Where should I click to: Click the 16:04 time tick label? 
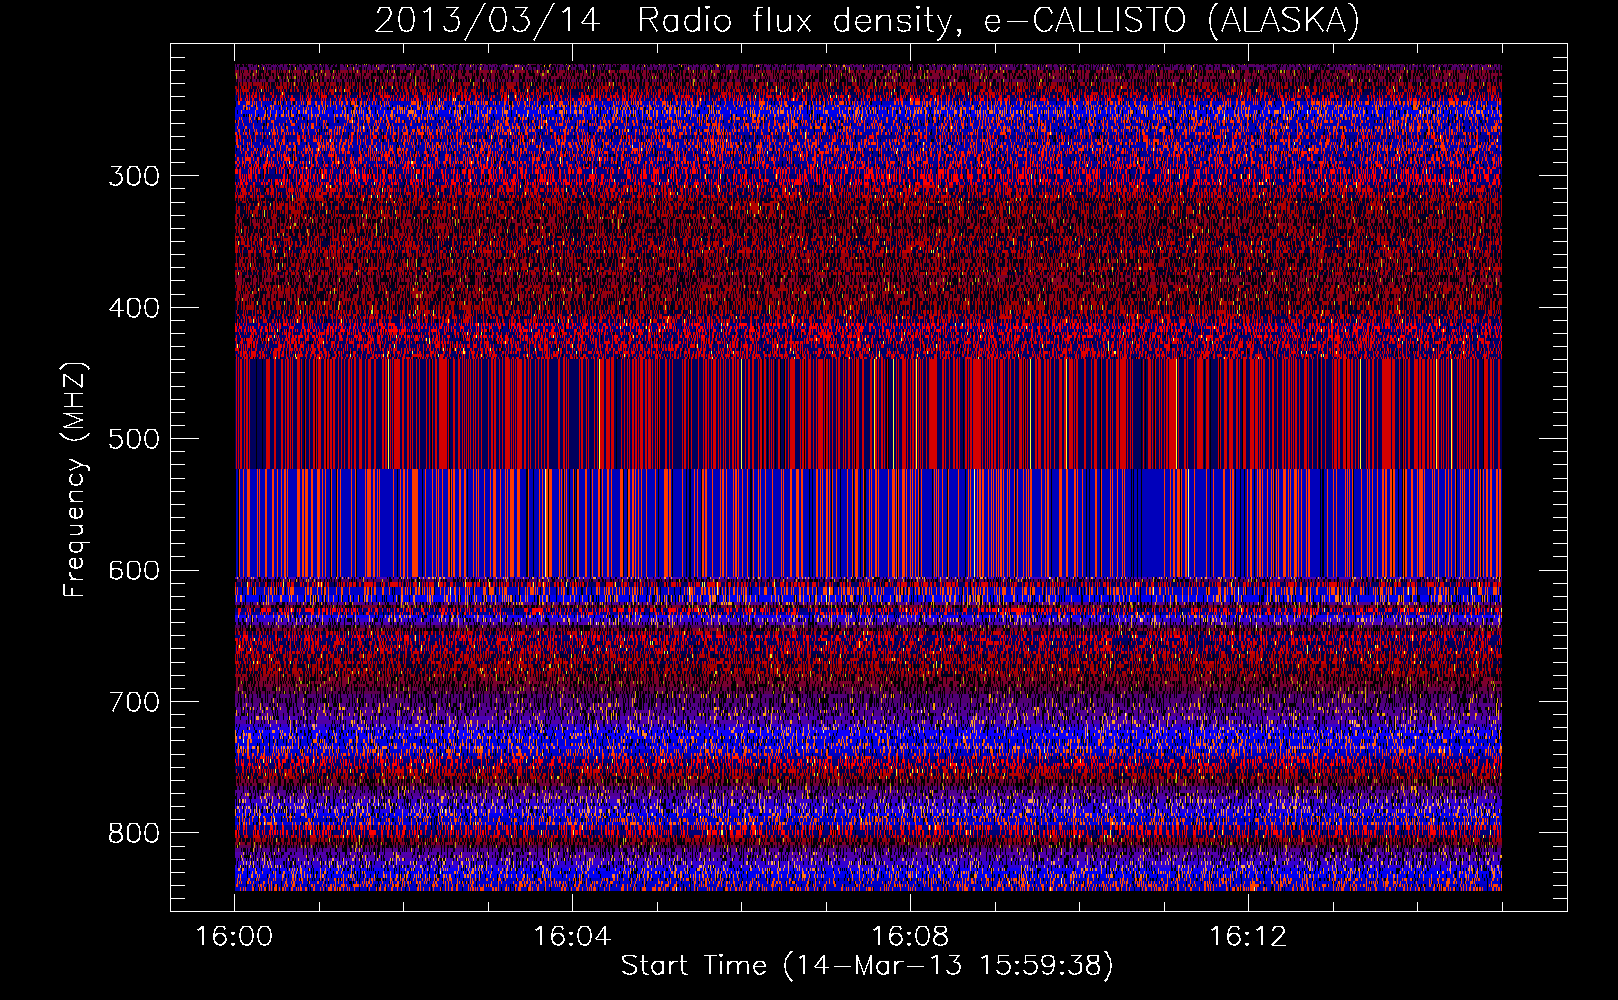[572, 937]
